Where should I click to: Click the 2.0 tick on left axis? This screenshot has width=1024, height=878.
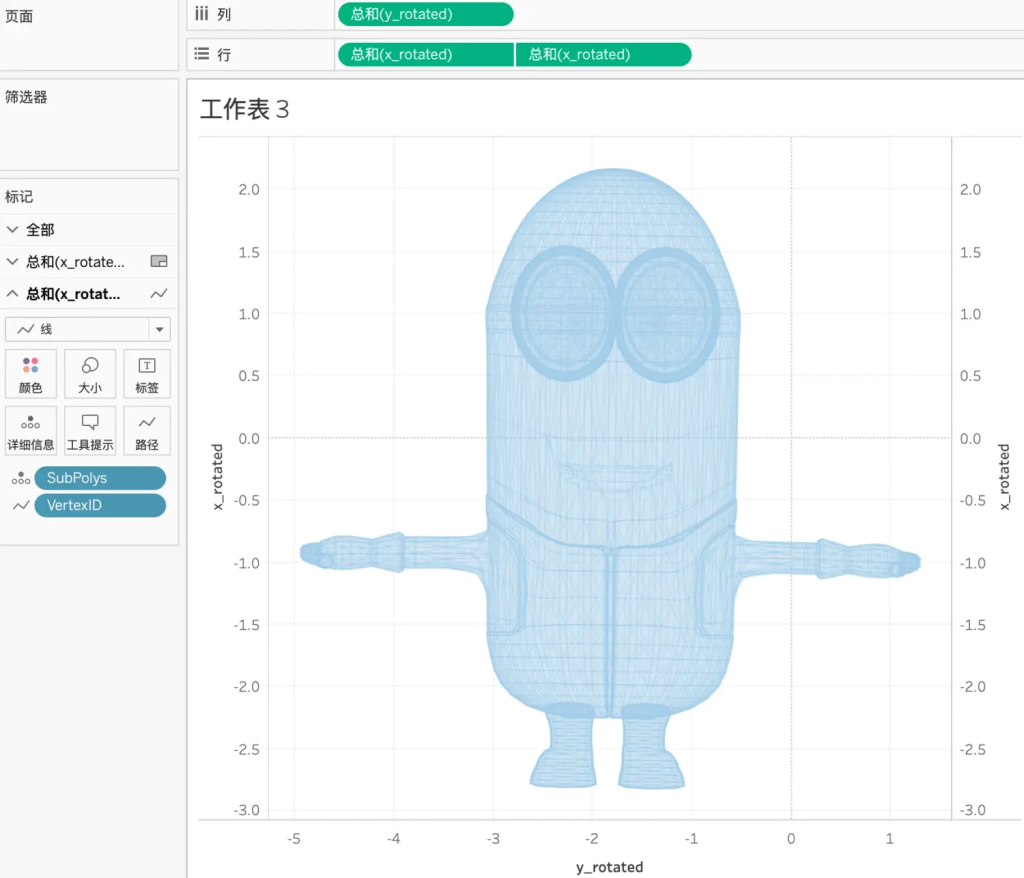coord(248,189)
